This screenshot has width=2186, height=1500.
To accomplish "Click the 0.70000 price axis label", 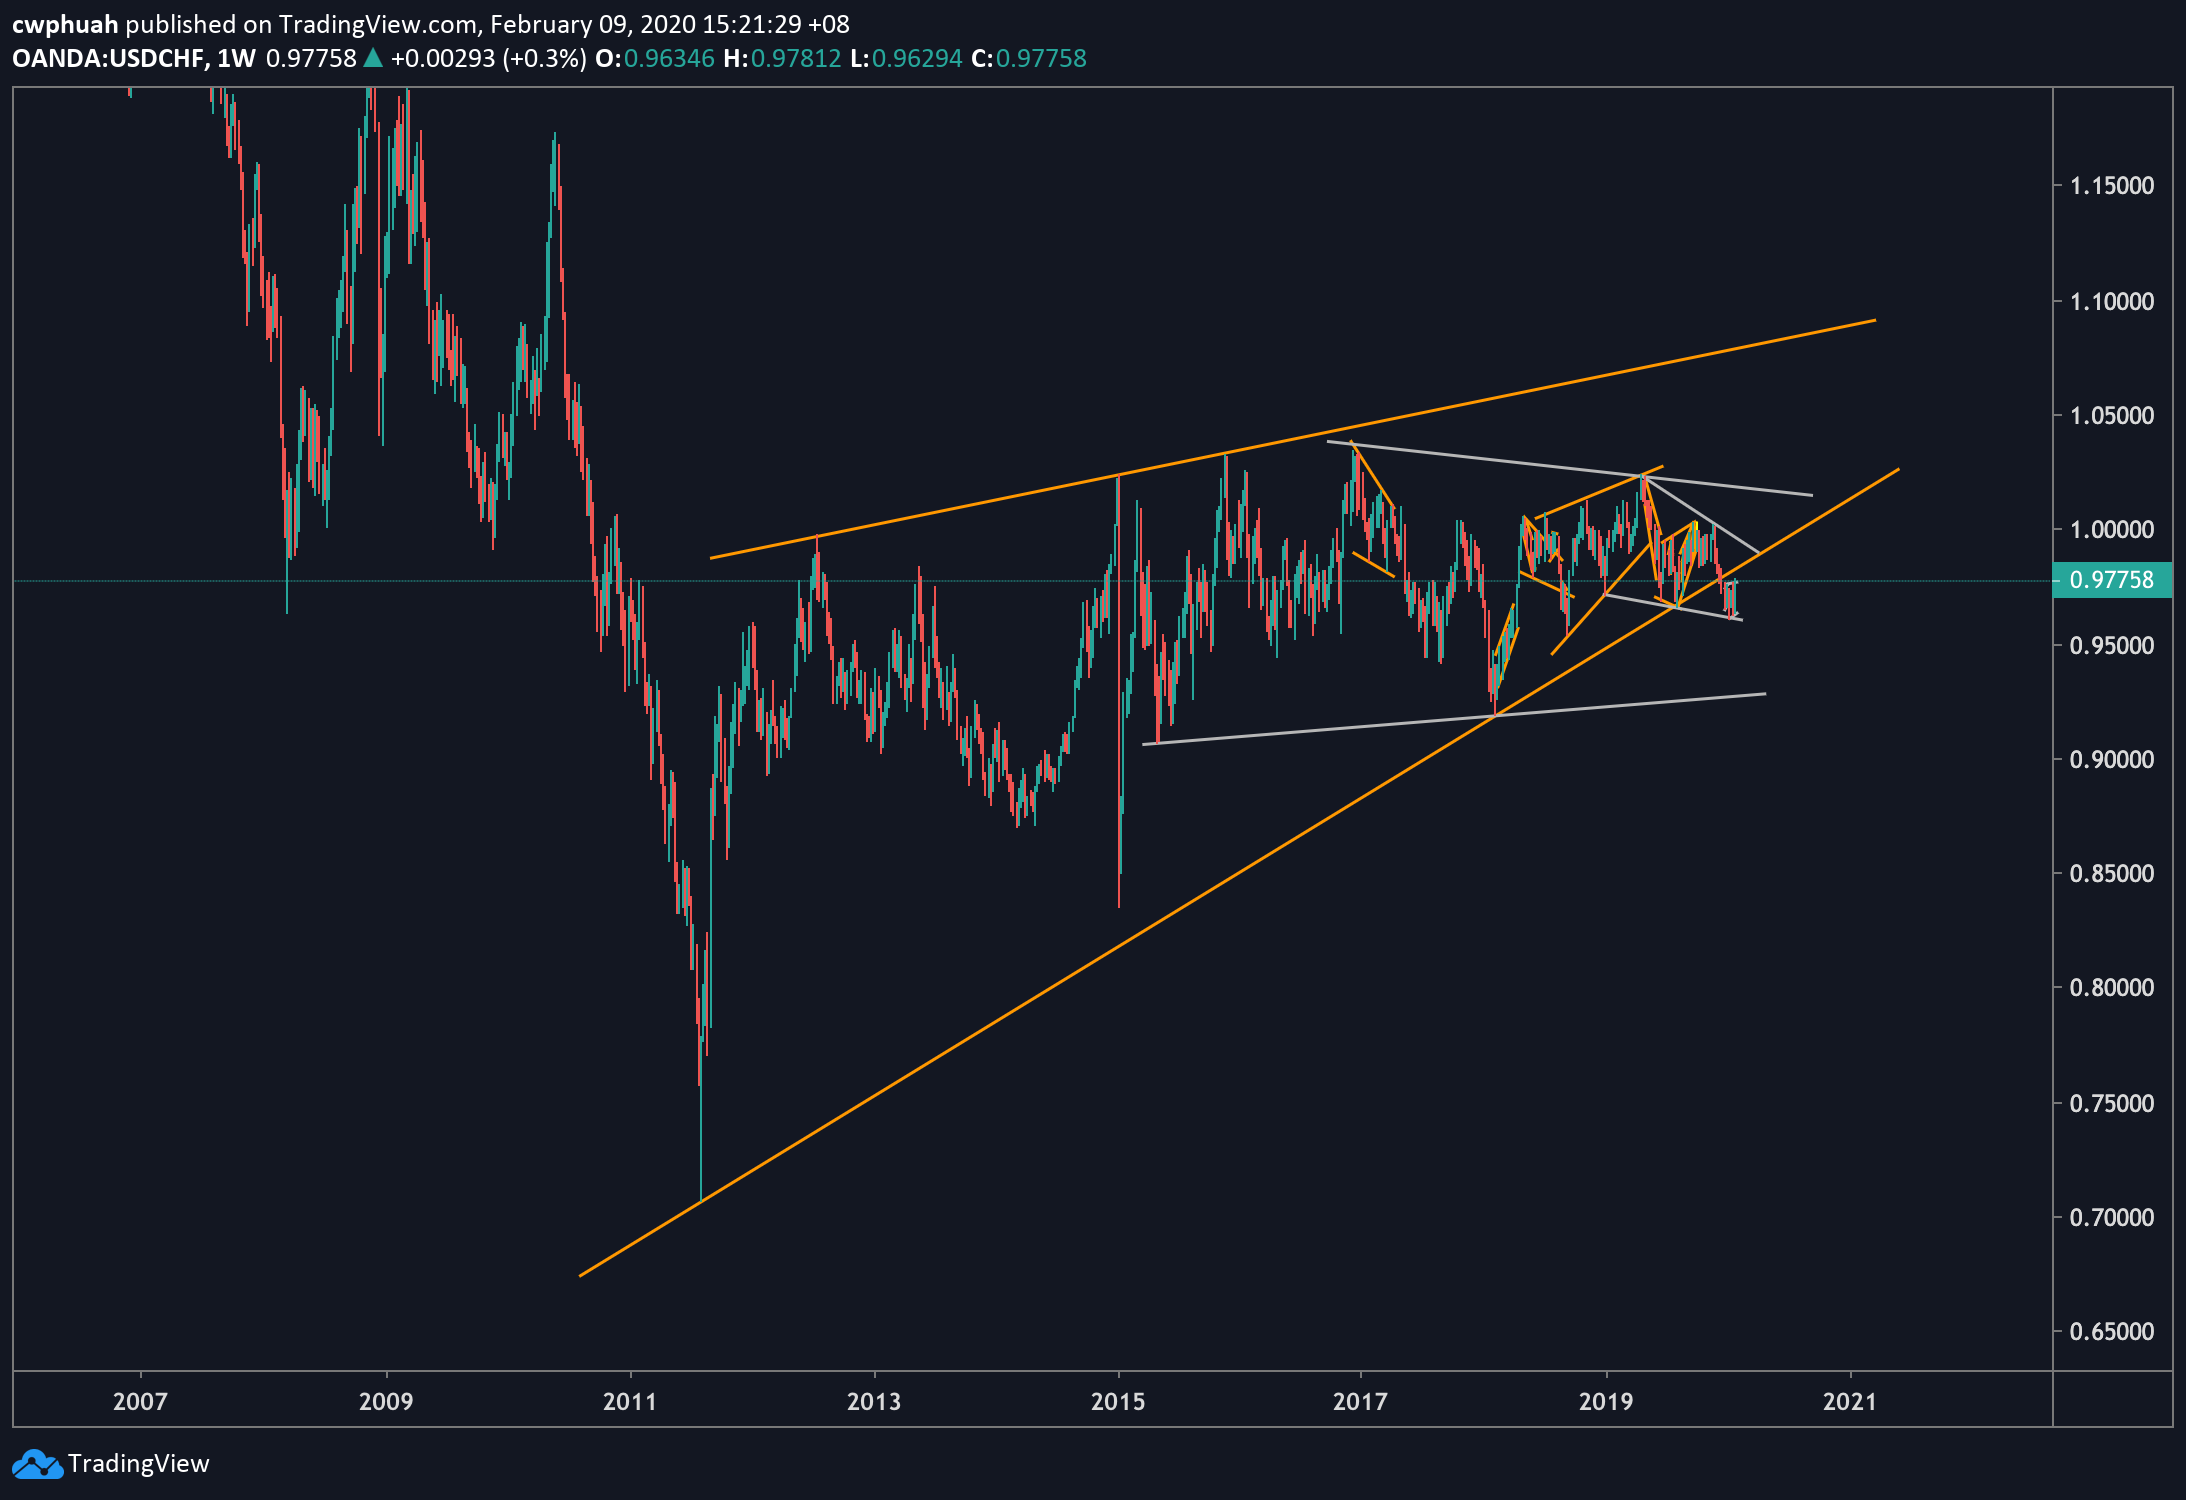I will point(2112,1217).
